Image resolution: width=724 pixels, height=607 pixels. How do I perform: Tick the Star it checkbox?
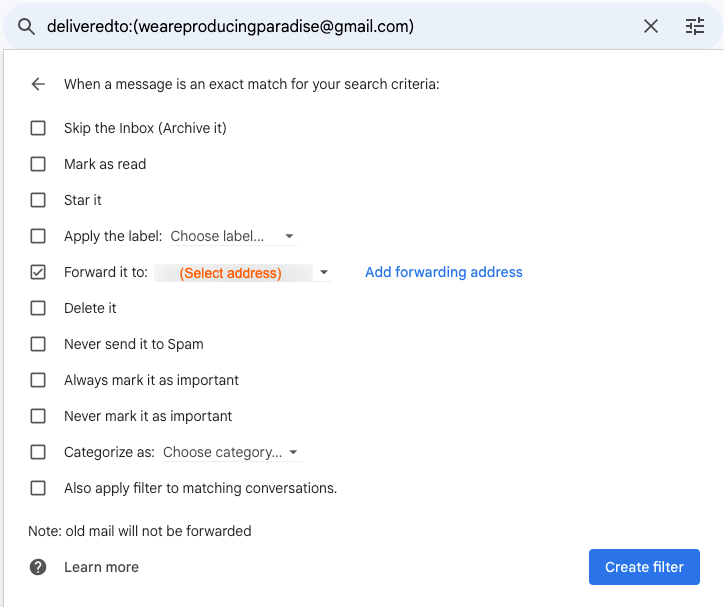[38, 200]
